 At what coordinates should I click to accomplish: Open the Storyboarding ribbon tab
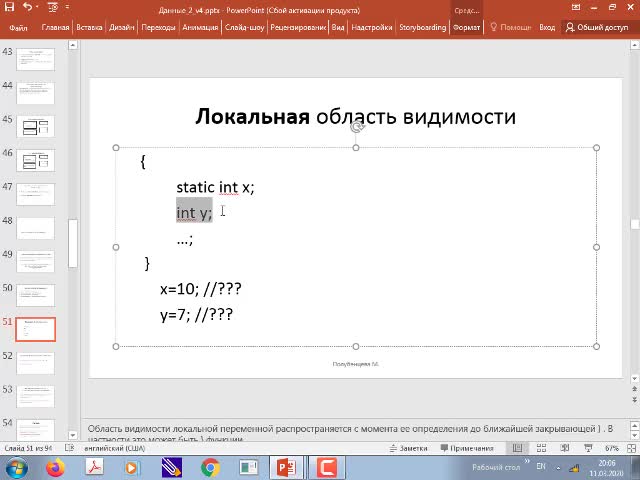point(422,27)
